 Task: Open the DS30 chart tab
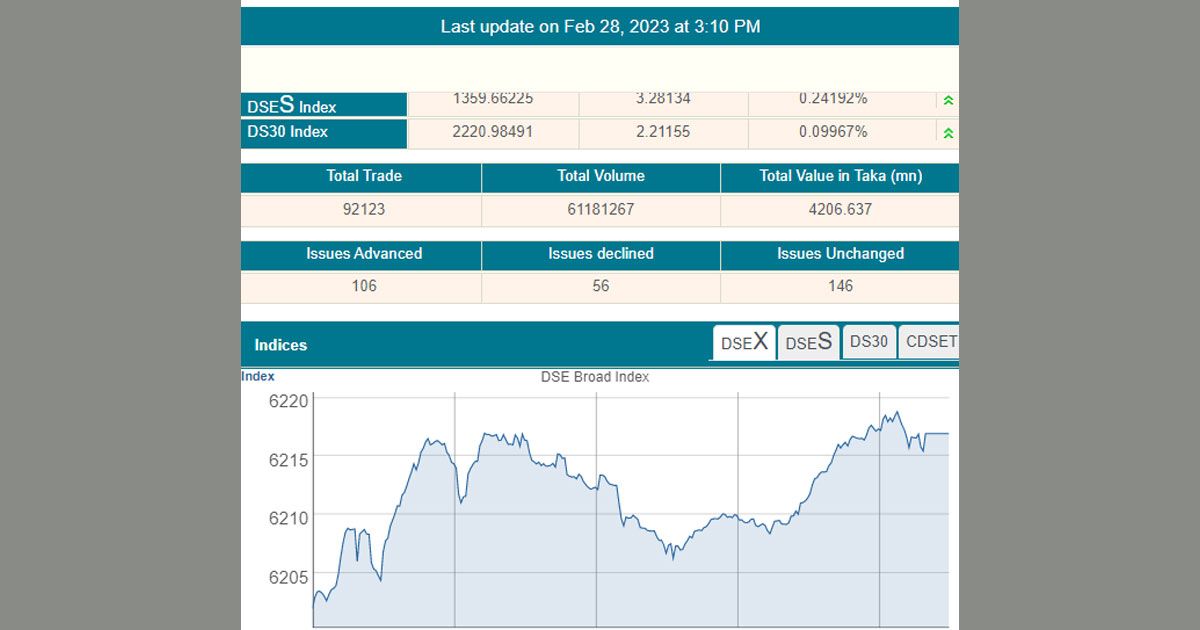pyautogui.click(x=869, y=341)
